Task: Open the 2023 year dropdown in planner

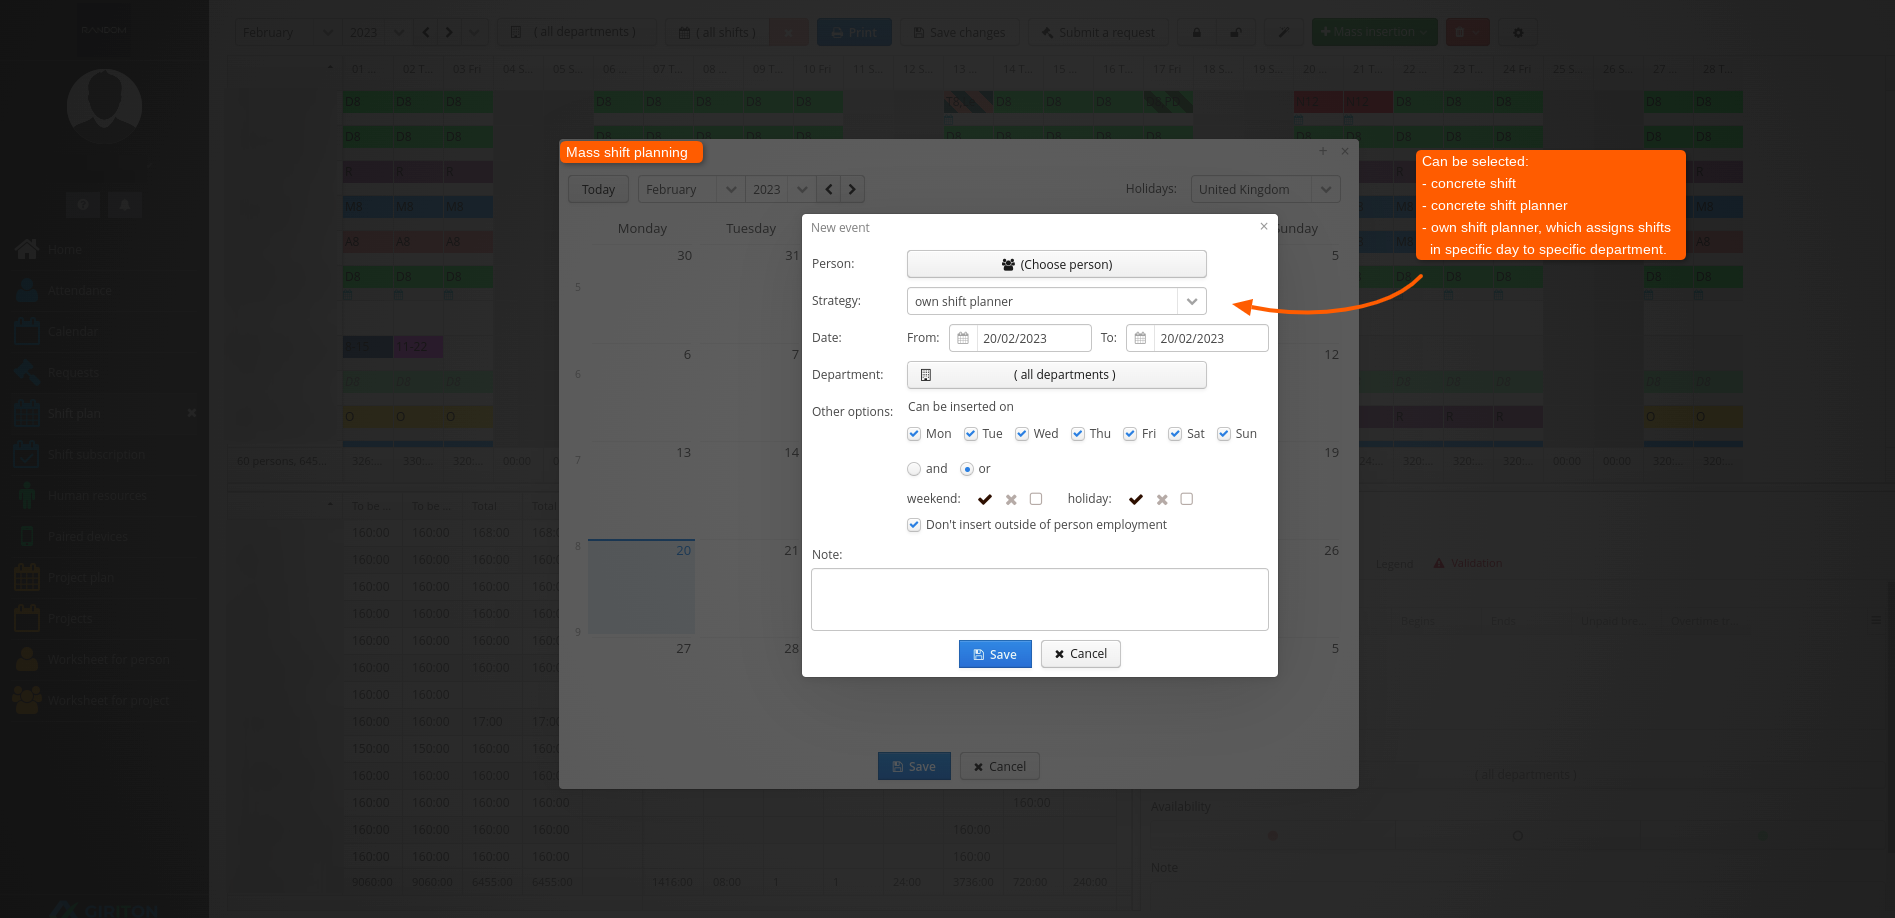Action: 802,189
